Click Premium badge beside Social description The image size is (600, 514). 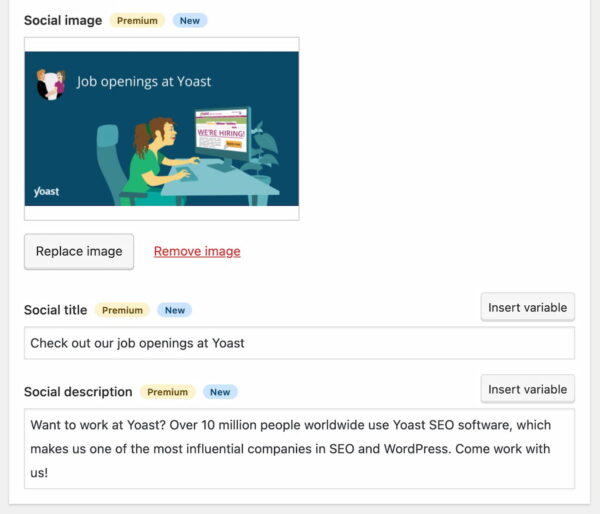[168, 392]
